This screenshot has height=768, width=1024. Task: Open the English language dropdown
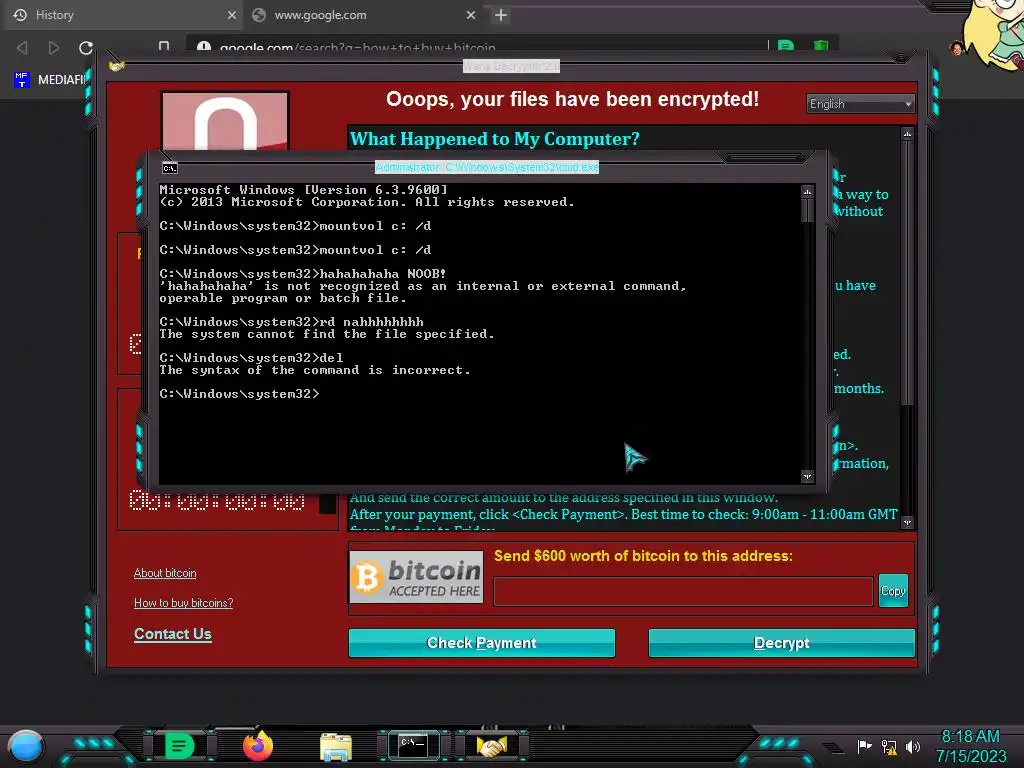click(859, 104)
